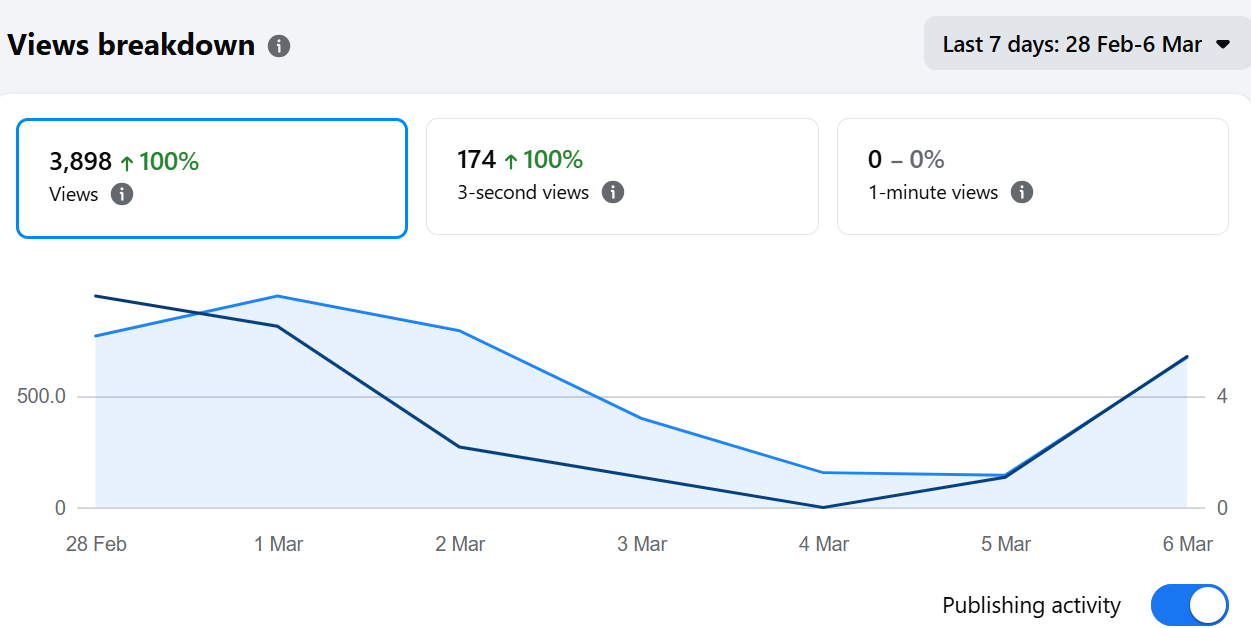Screen dimensions: 1251x628
Task: Click info icon next to 3-second views
Action: (x=613, y=192)
